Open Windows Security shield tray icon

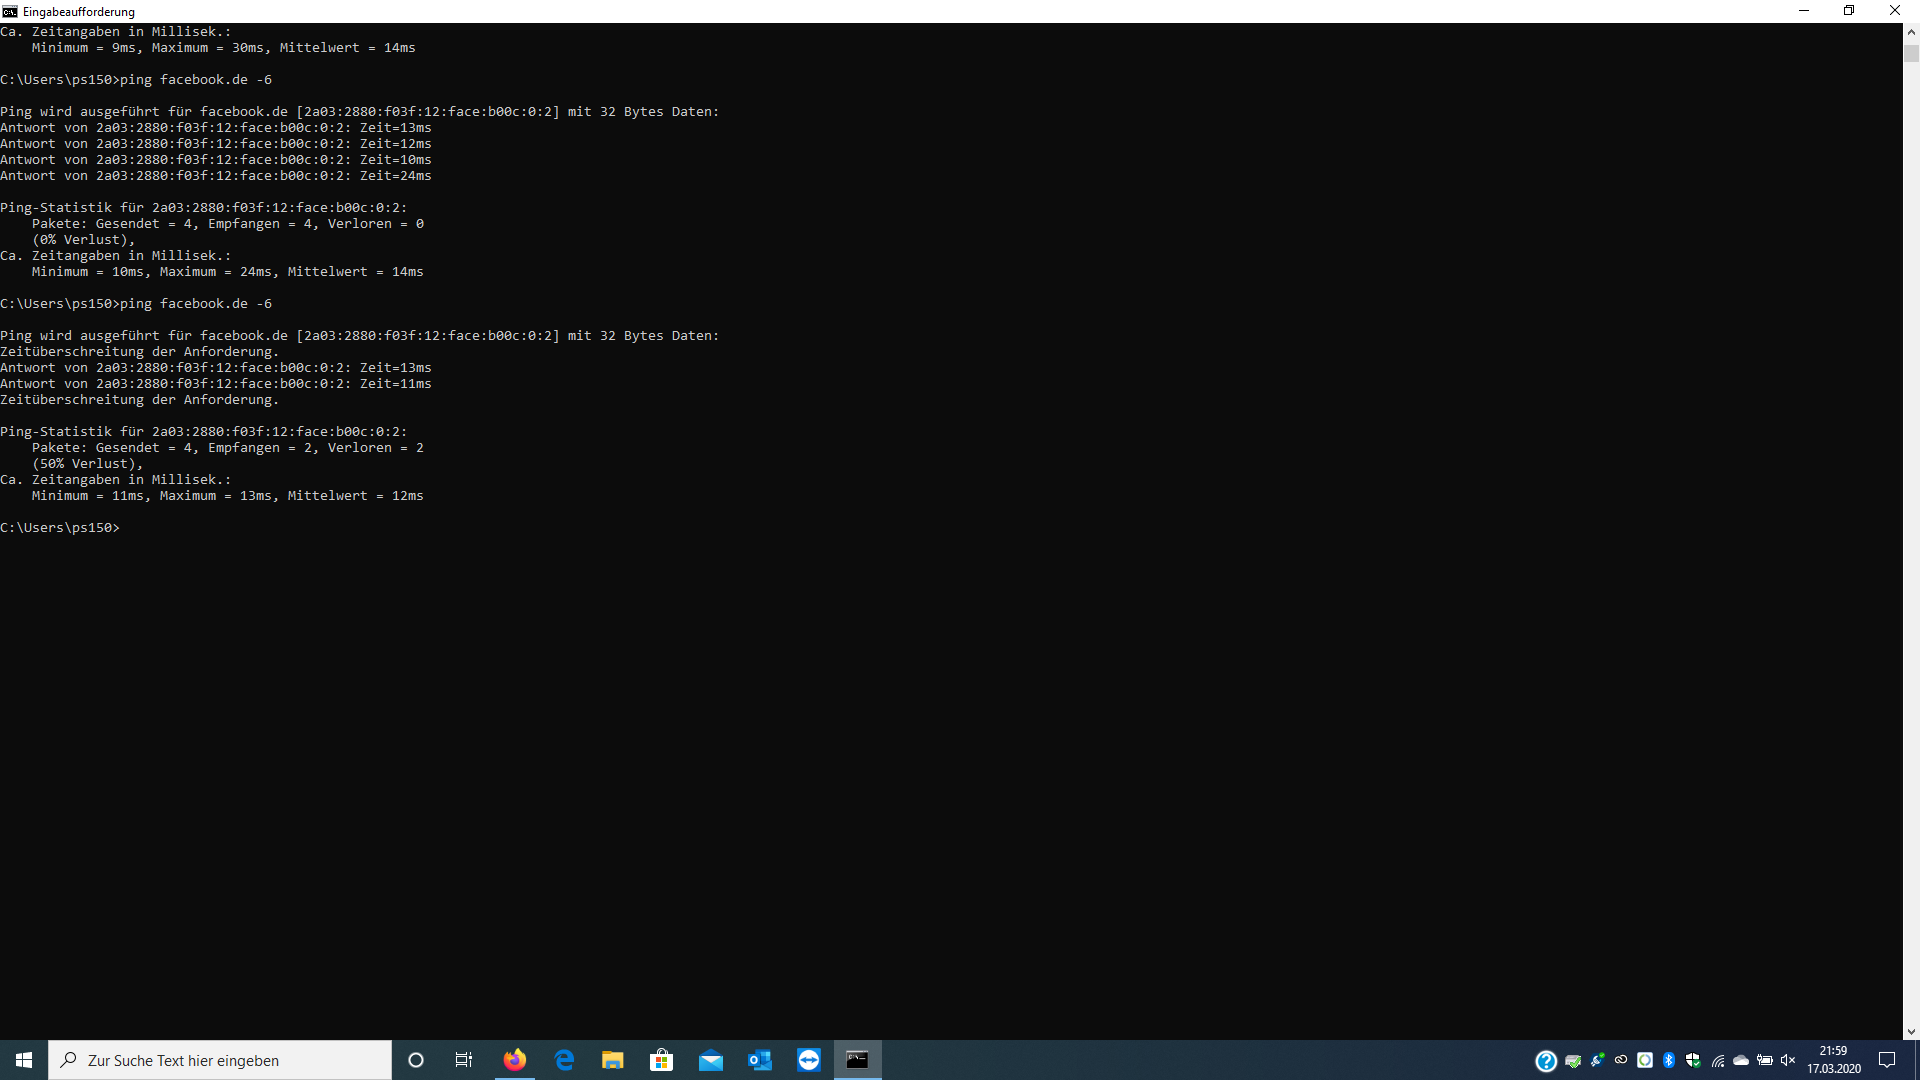(x=1692, y=1060)
